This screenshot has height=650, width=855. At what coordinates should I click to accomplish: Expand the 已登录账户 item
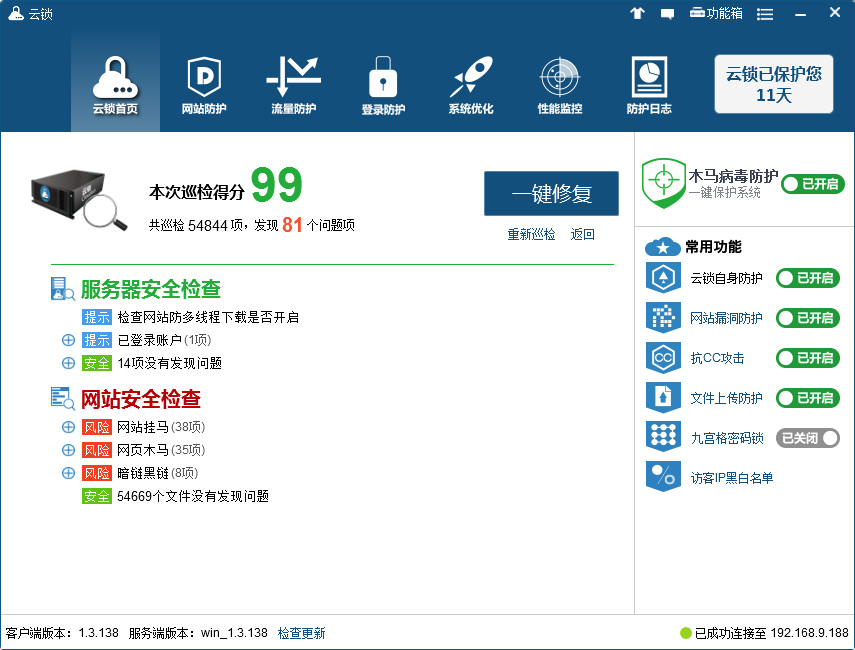coord(68,340)
